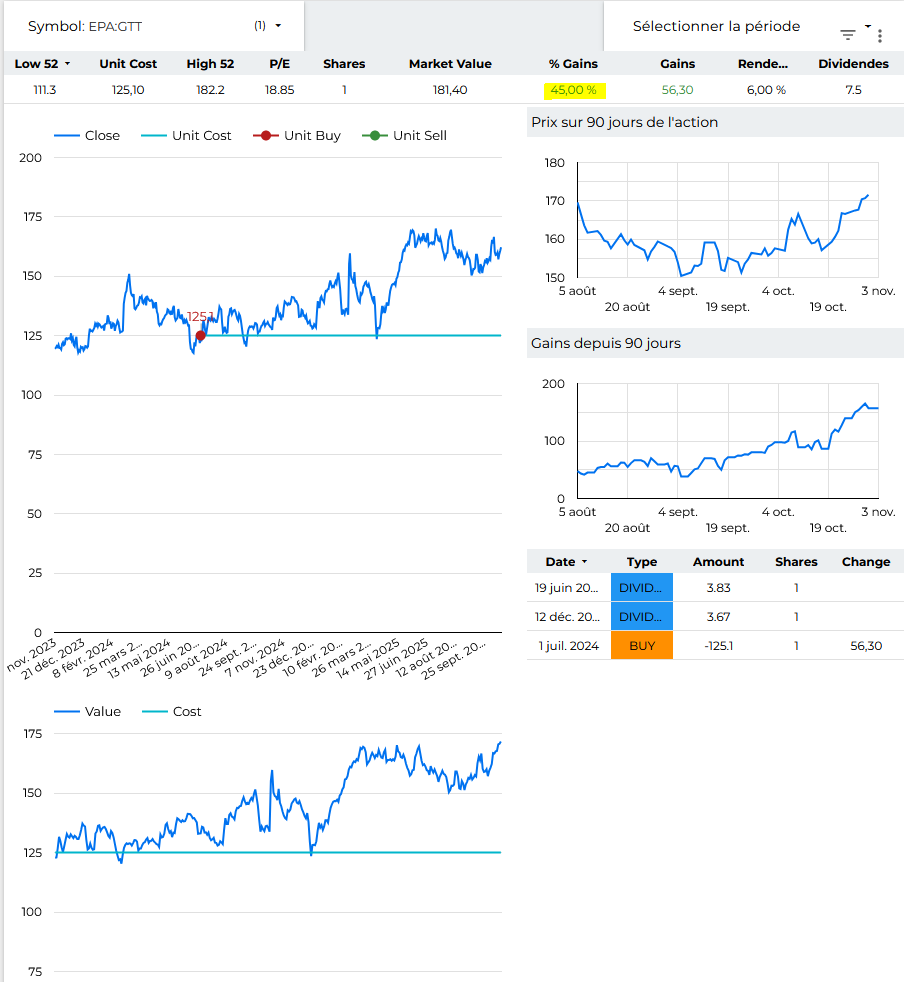The image size is (904, 982).
Task: Toggle the Cost legend in bottom chart
Action: coord(171,712)
